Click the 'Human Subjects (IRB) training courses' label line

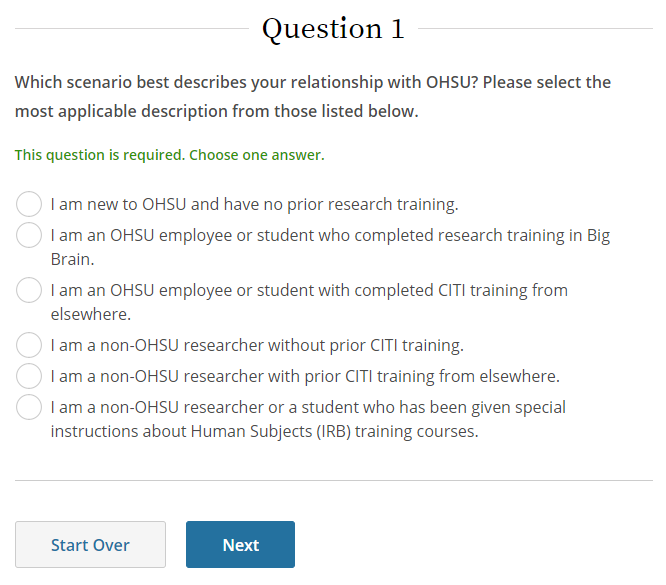[x=265, y=432]
